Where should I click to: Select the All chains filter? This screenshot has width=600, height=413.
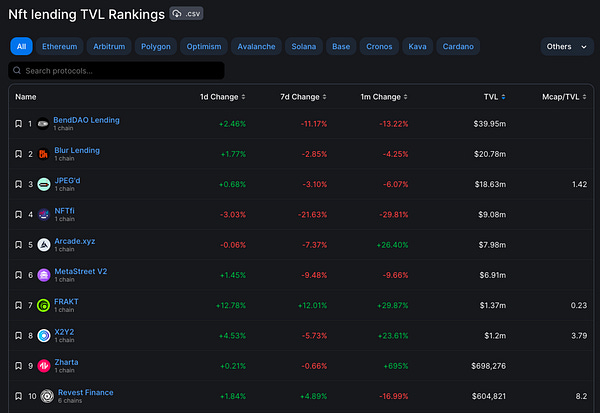pyautogui.click(x=21, y=46)
